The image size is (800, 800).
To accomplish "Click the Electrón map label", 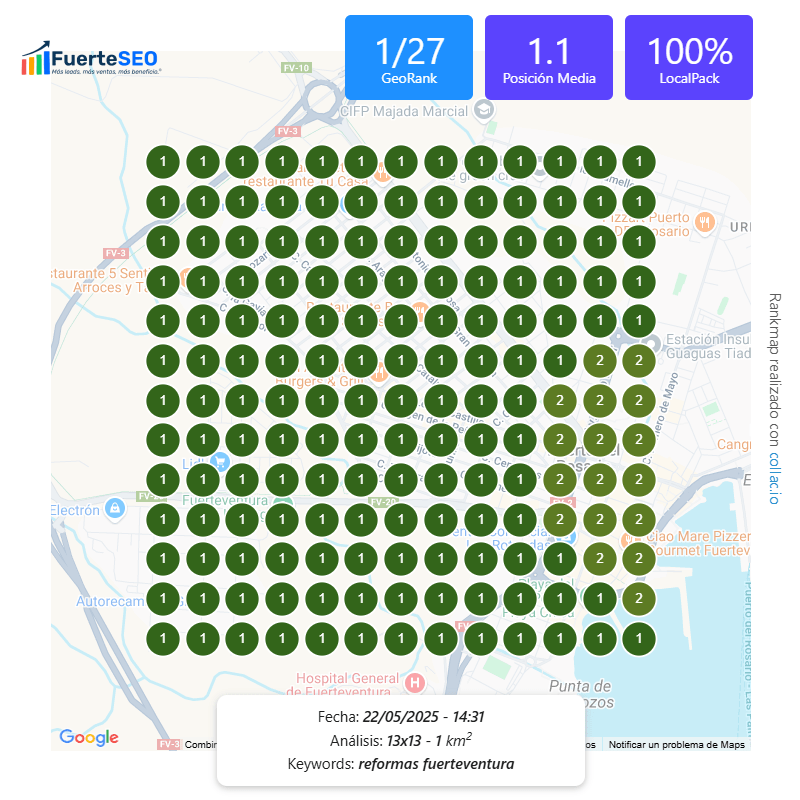I will click(75, 510).
